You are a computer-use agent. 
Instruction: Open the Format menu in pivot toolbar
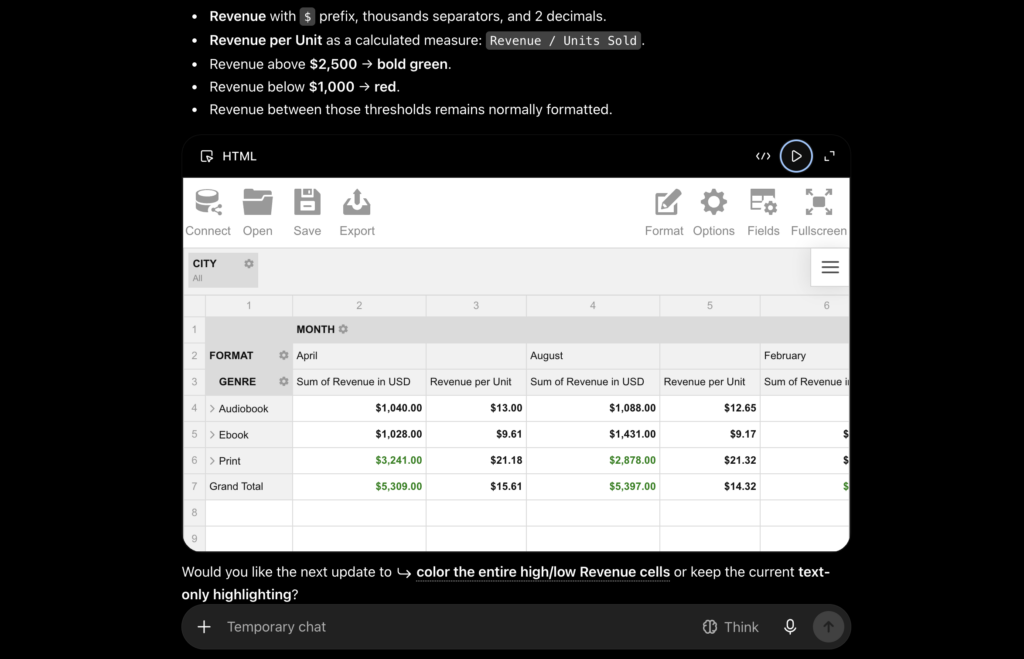point(664,212)
